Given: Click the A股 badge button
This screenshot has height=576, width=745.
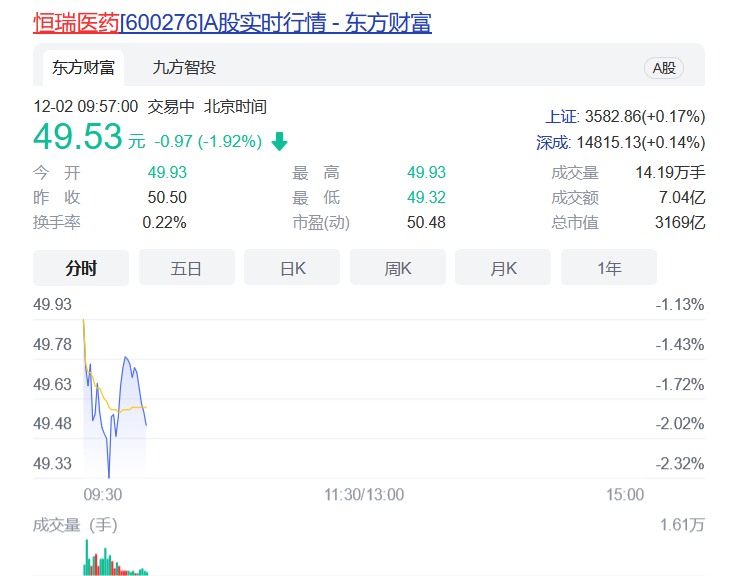Looking at the screenshot, I should point(664,68).
